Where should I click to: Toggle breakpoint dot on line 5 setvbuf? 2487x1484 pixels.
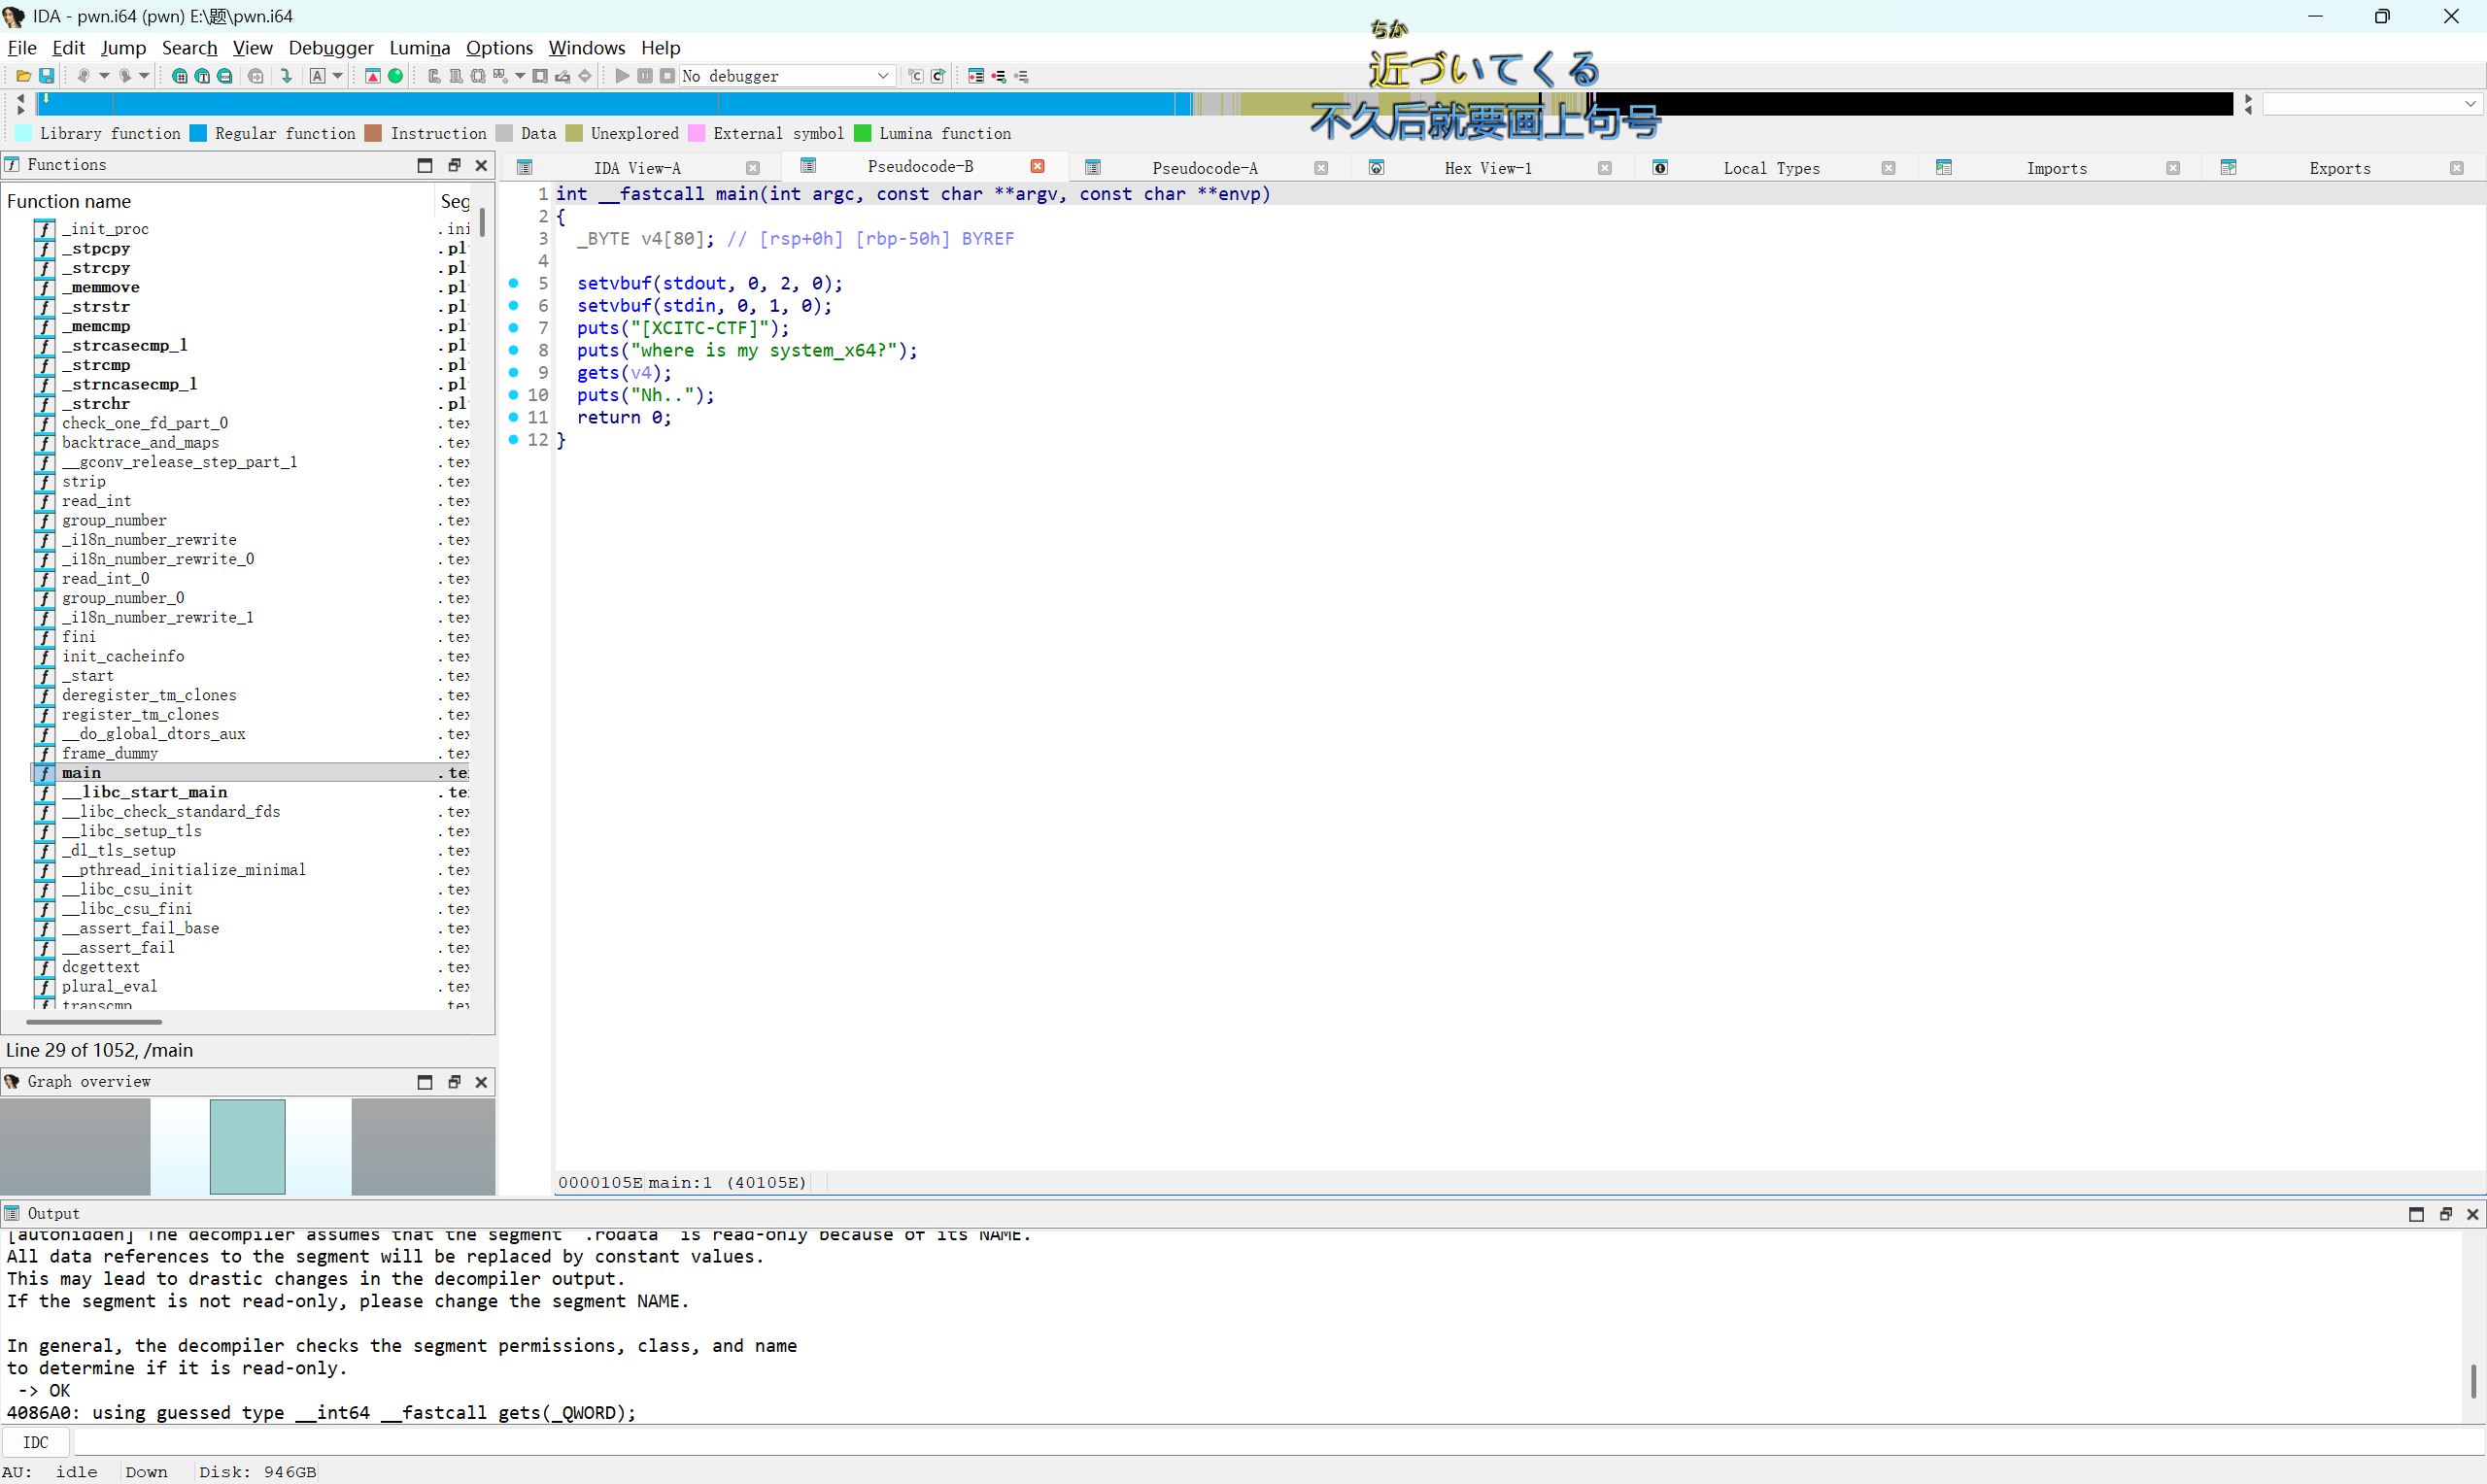[513, 283]
